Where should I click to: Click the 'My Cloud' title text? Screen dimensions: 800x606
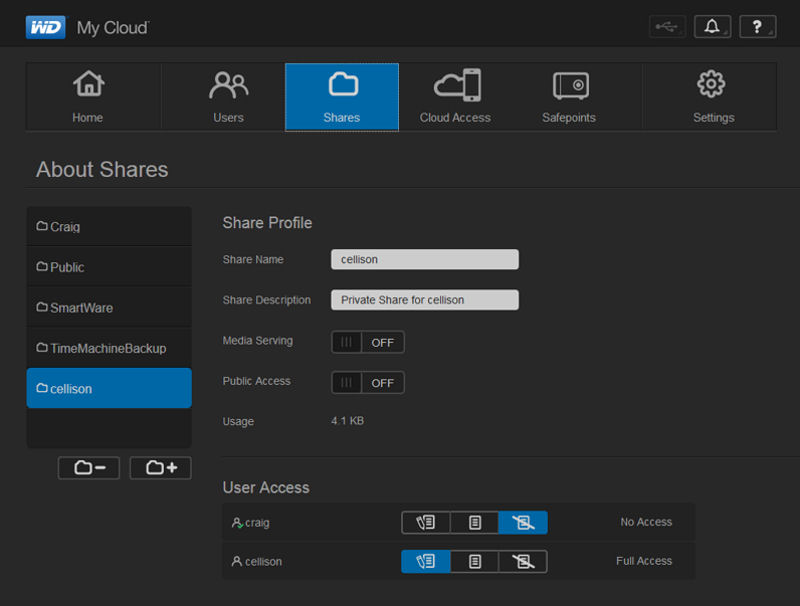coord(113,28)
